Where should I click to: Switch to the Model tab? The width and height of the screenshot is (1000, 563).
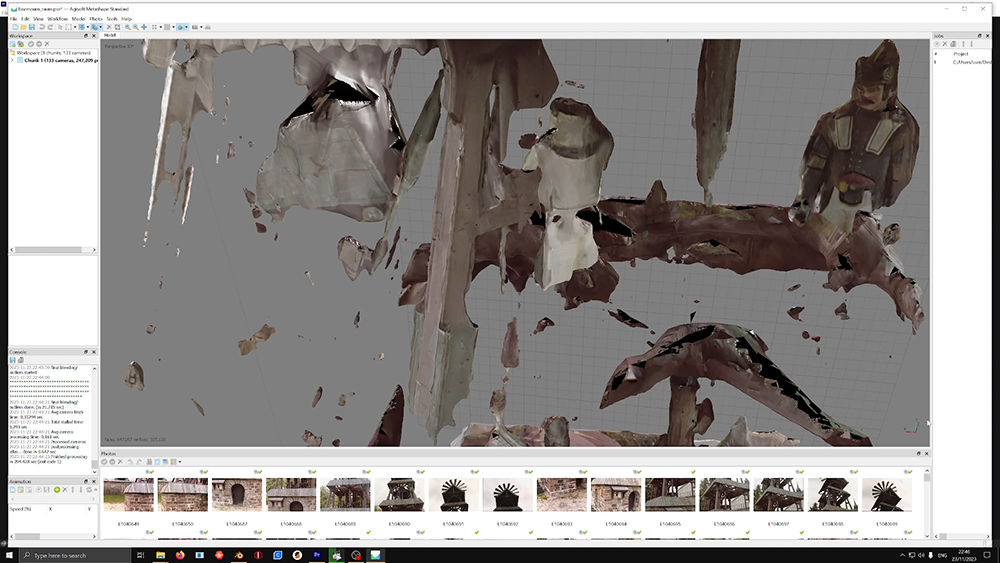(110, 35)
